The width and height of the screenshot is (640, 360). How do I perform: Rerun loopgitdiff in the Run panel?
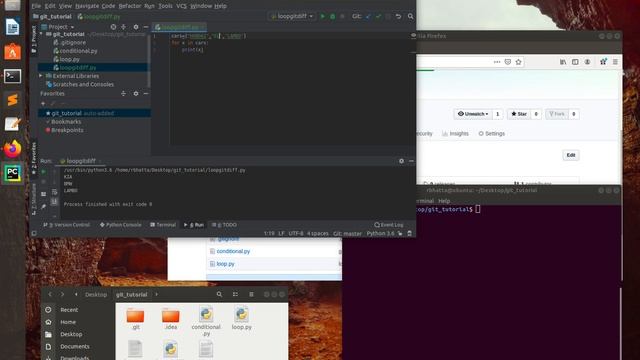(x=44, y=172)
